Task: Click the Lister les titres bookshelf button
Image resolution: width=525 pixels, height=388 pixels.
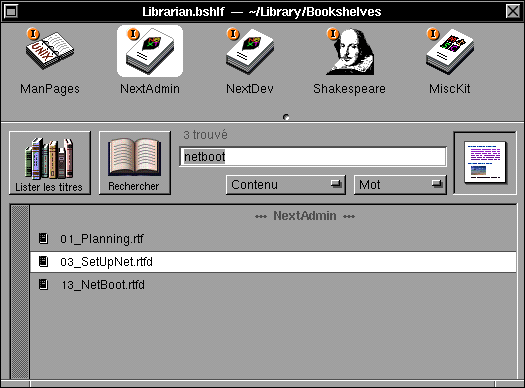Action: (50, 163)
